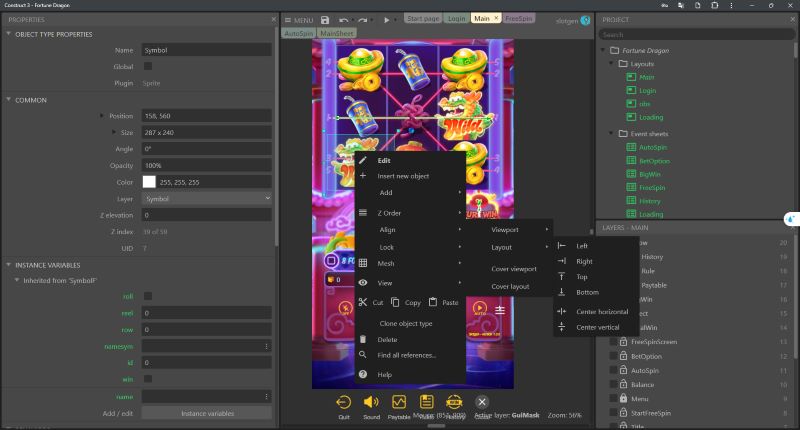Viewport: 800px width, 430px height.
Task: Toggle the lock on FreeSpinScreen layer
Action: 623,341
